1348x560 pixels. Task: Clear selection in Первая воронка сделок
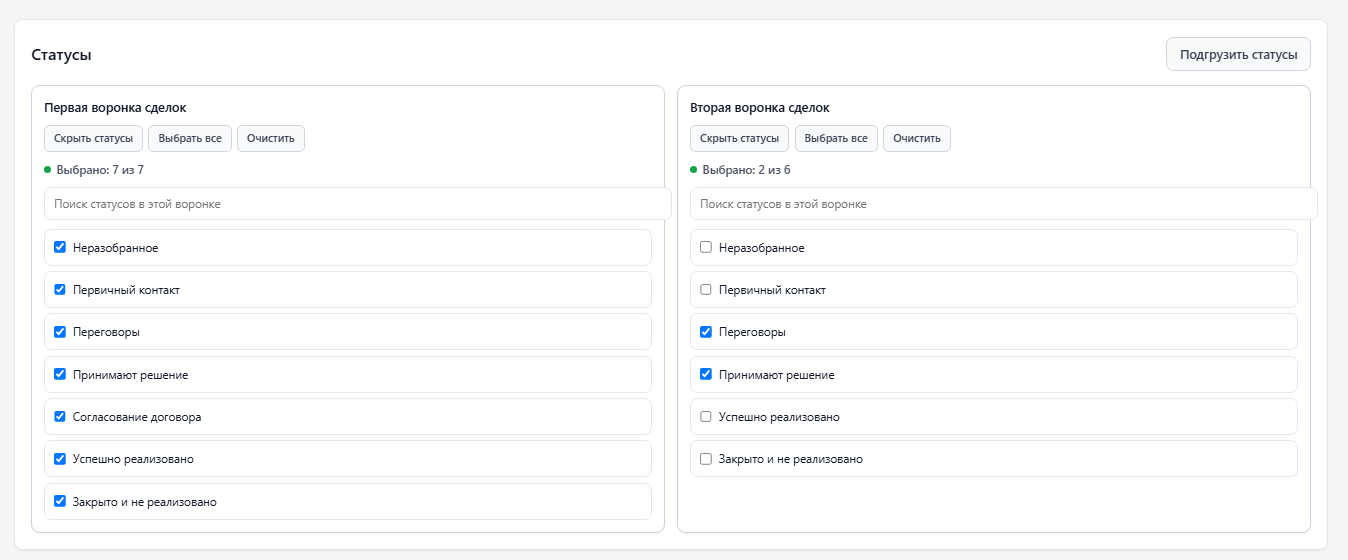click(x=270, y=138)
